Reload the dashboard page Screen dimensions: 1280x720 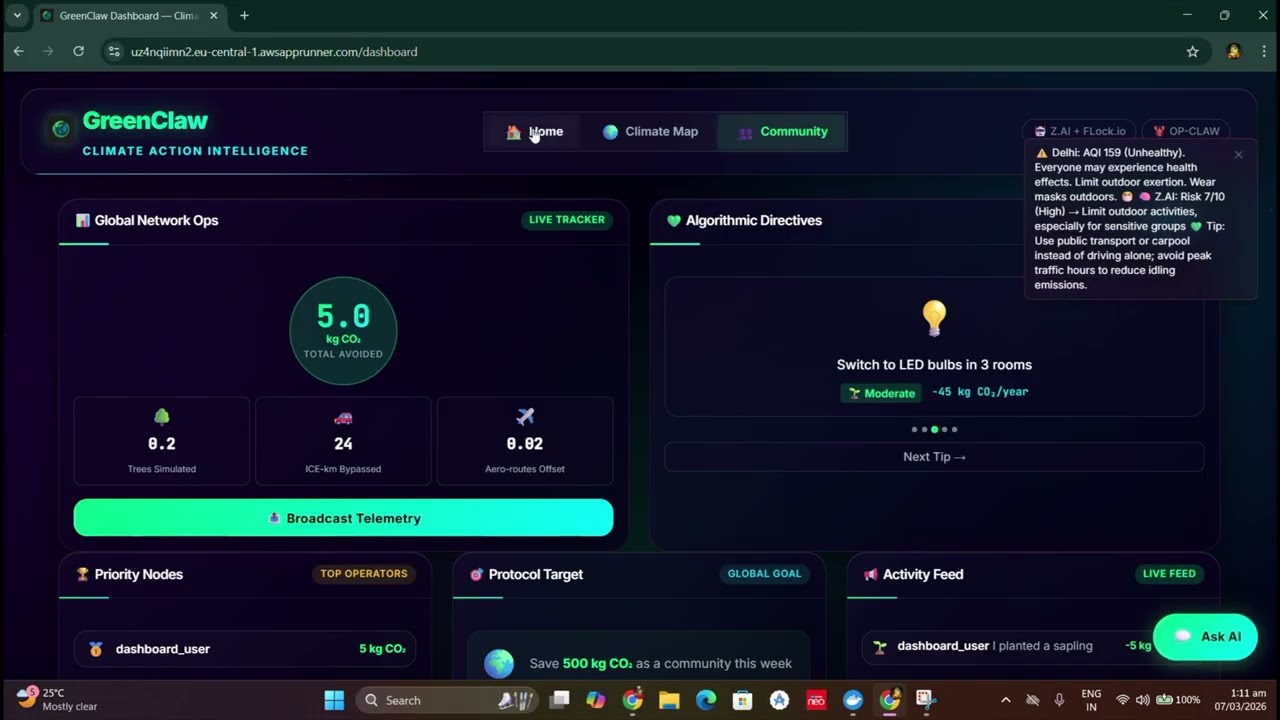pos(78,52)
